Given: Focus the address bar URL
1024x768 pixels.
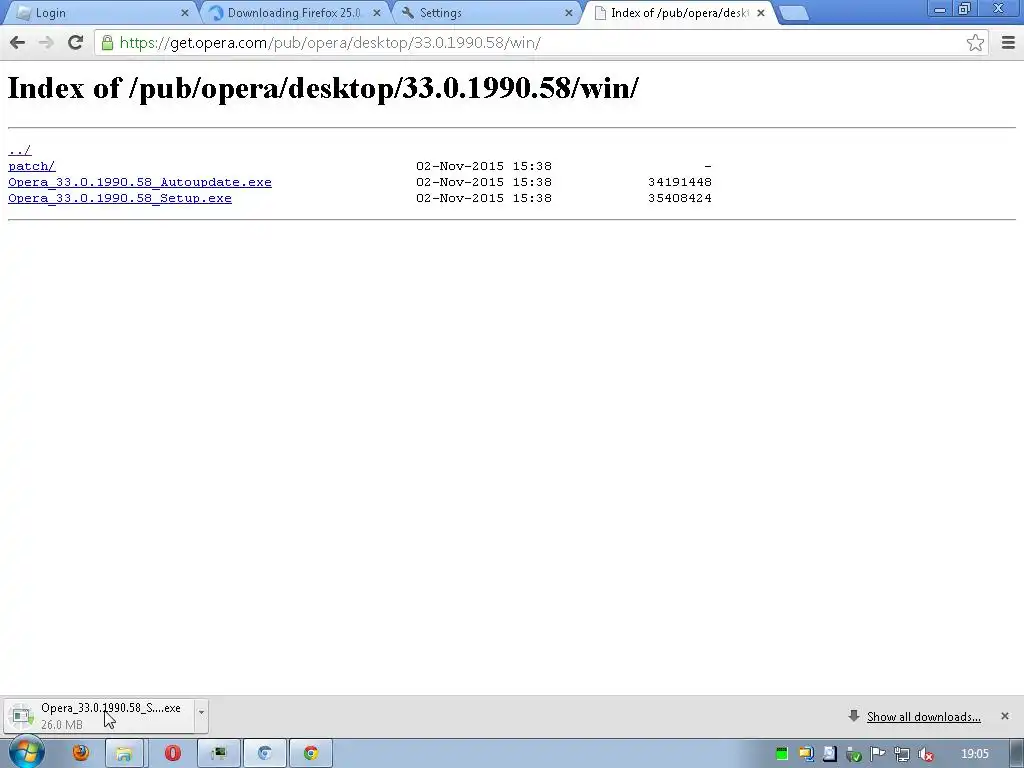Looking at the screenshot, I should click(x=330, y=43).
